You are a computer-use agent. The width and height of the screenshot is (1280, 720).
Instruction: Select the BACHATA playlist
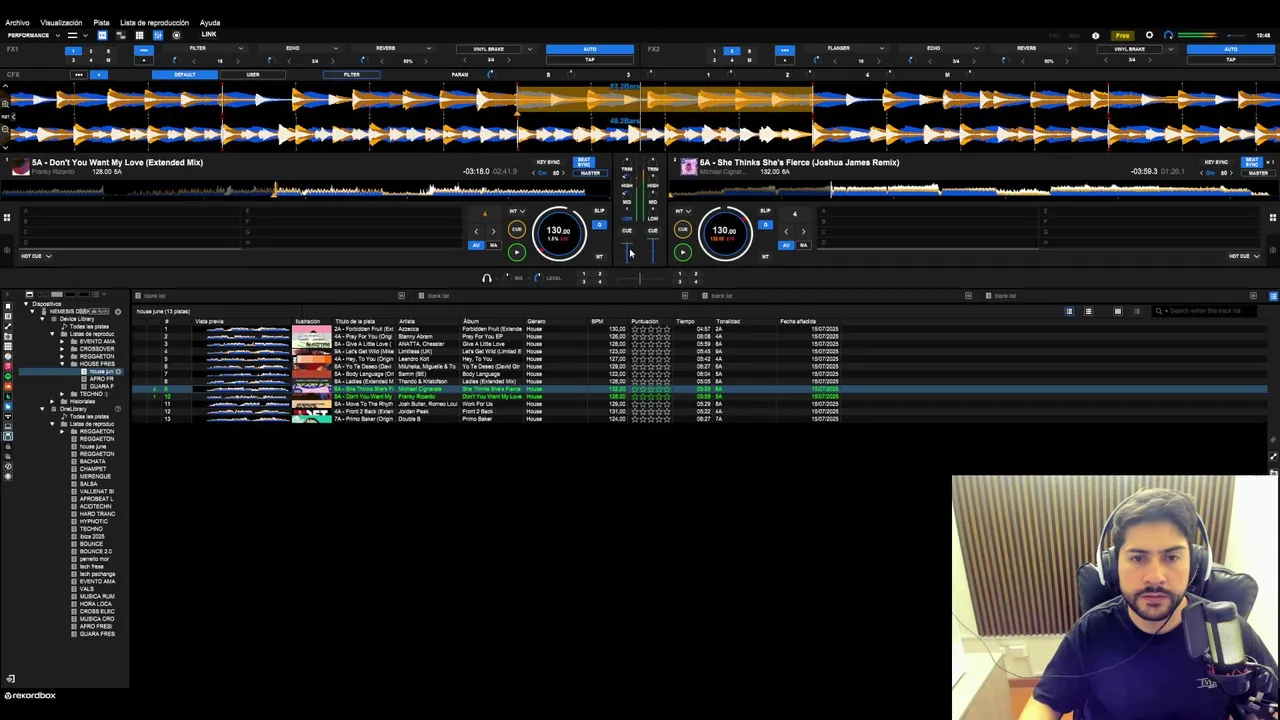pyautogui.click(x=92, y=461)
